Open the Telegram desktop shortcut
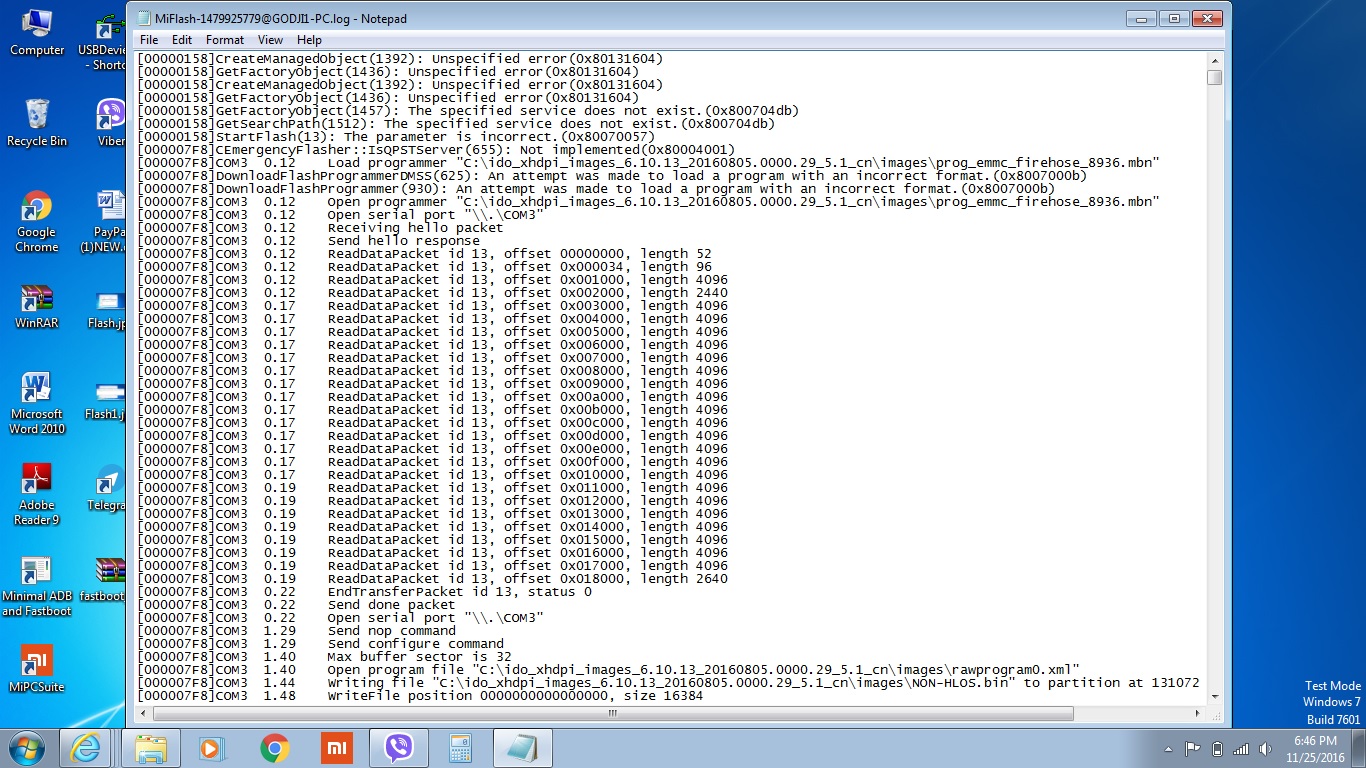 tap(106, 488)
